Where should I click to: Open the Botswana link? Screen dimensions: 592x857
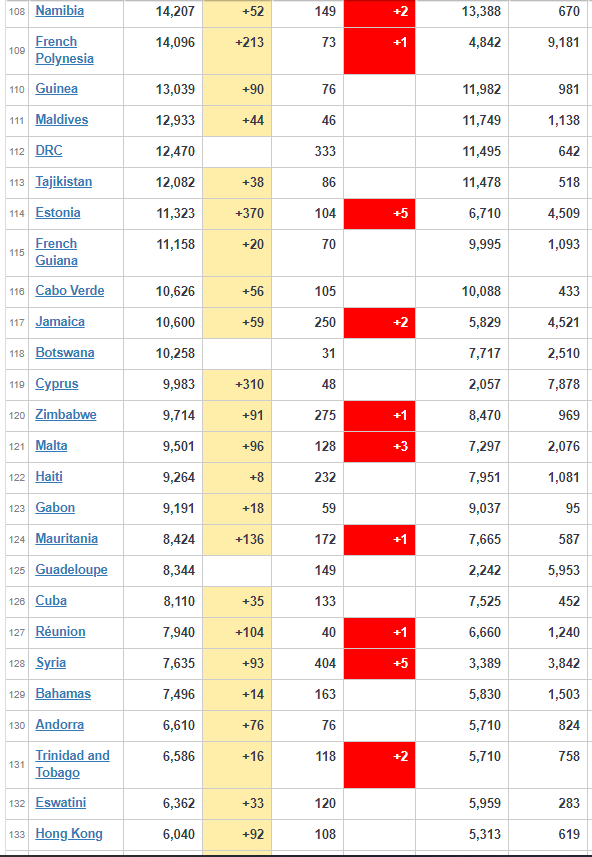(x=65, y=353)
